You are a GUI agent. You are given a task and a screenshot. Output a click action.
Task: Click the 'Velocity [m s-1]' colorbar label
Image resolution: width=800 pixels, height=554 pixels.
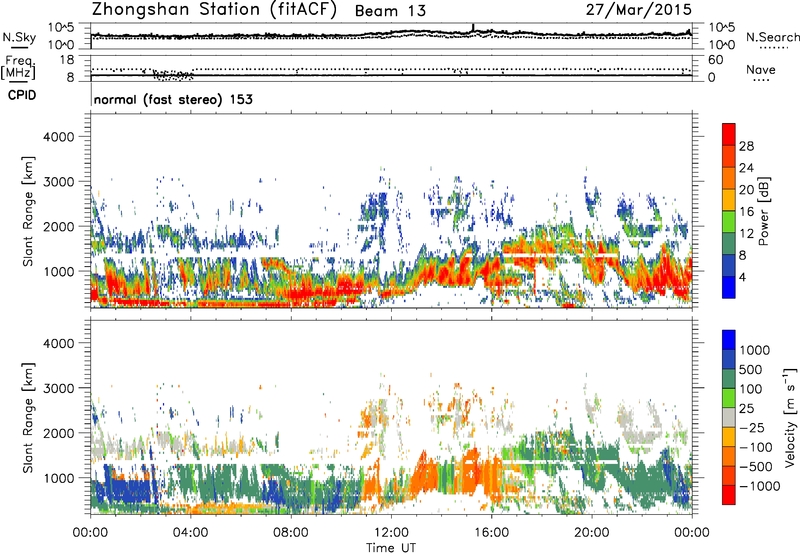pyautogui.click(x=790, y=417)
